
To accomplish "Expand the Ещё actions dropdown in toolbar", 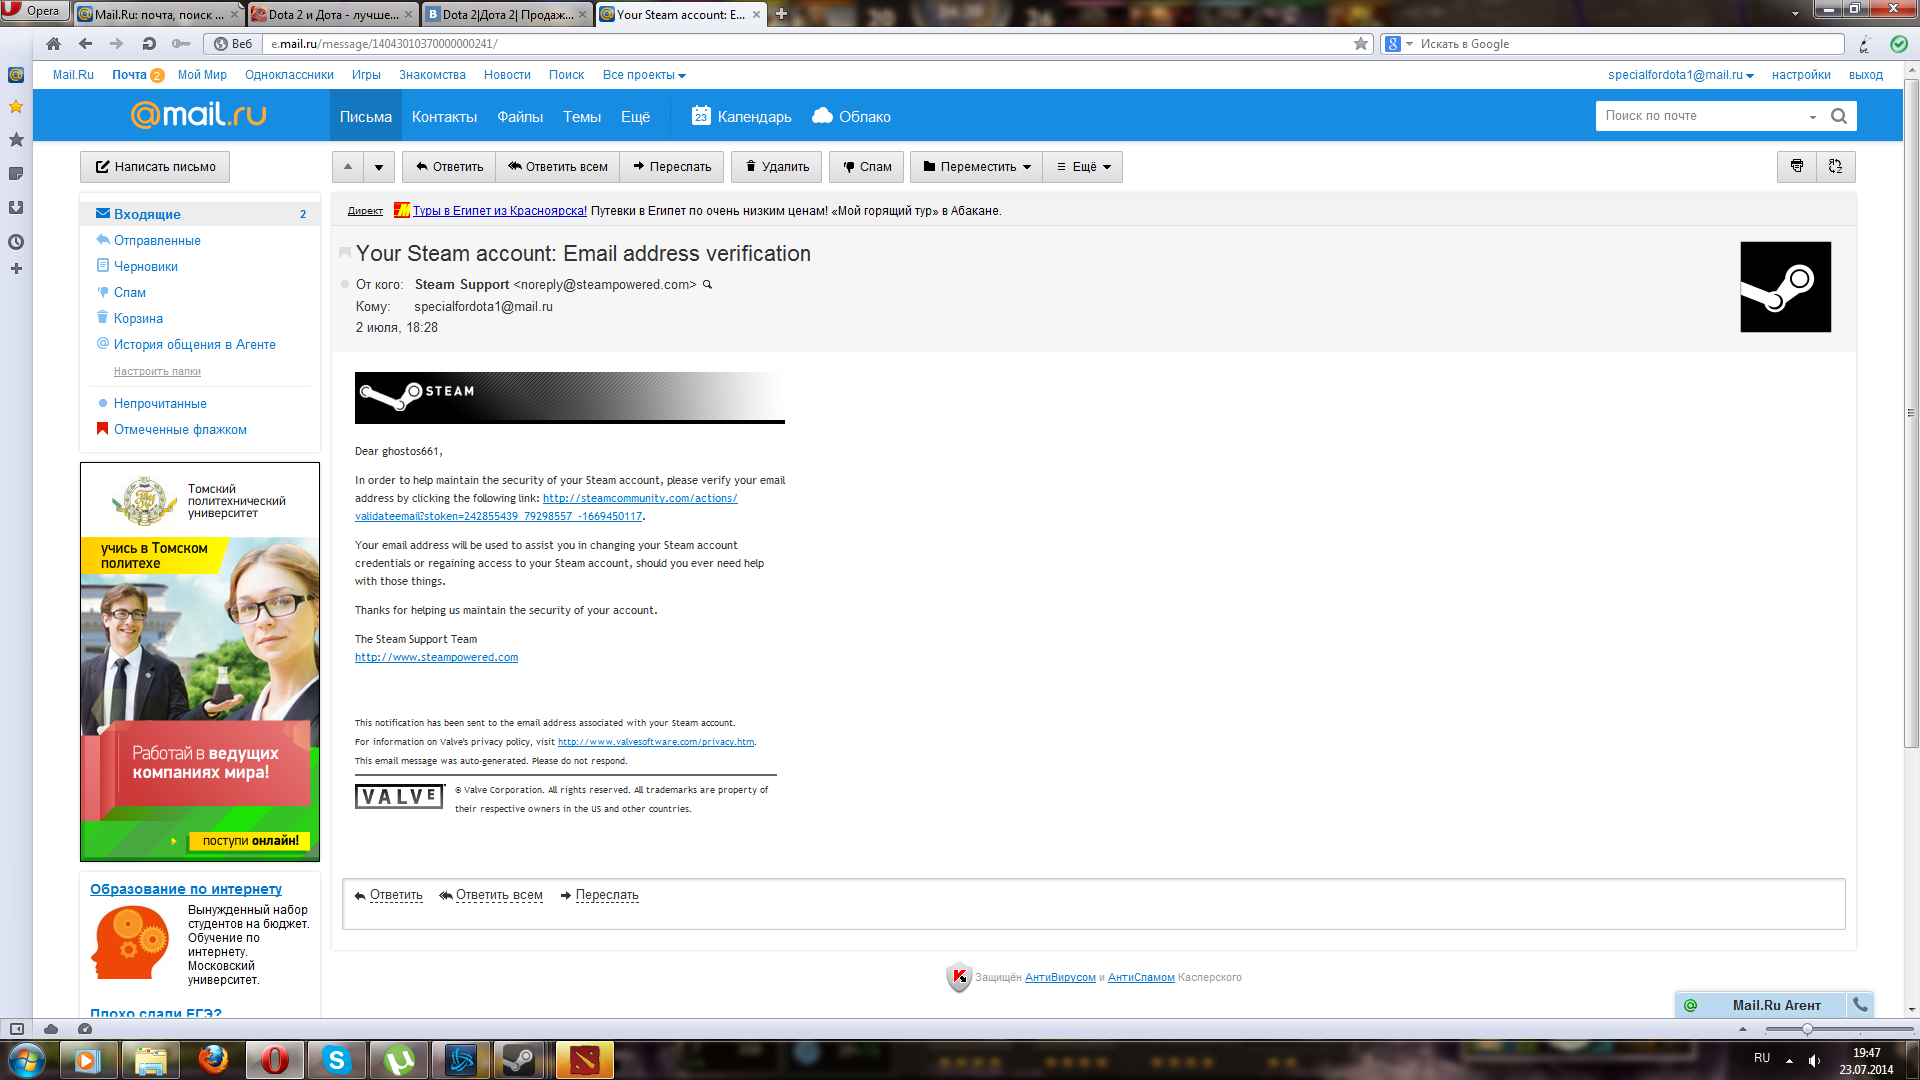I will [1083, 167].
